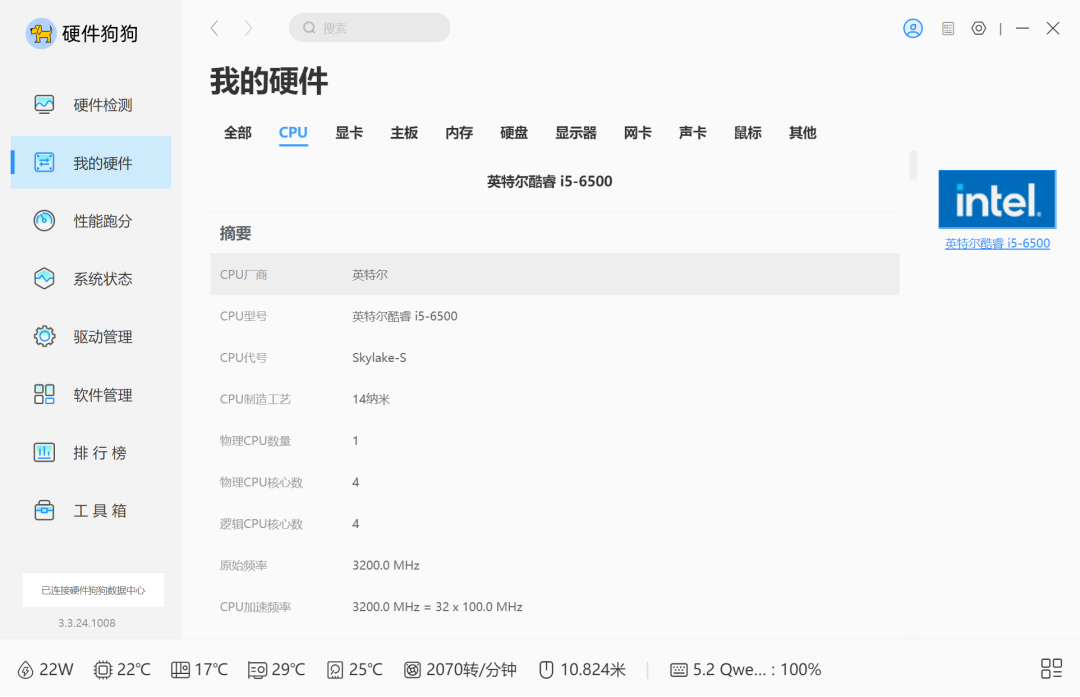
Task: Open settings hexagon icon in title bar
Action: pyautogui.click(x=978, y=28)
